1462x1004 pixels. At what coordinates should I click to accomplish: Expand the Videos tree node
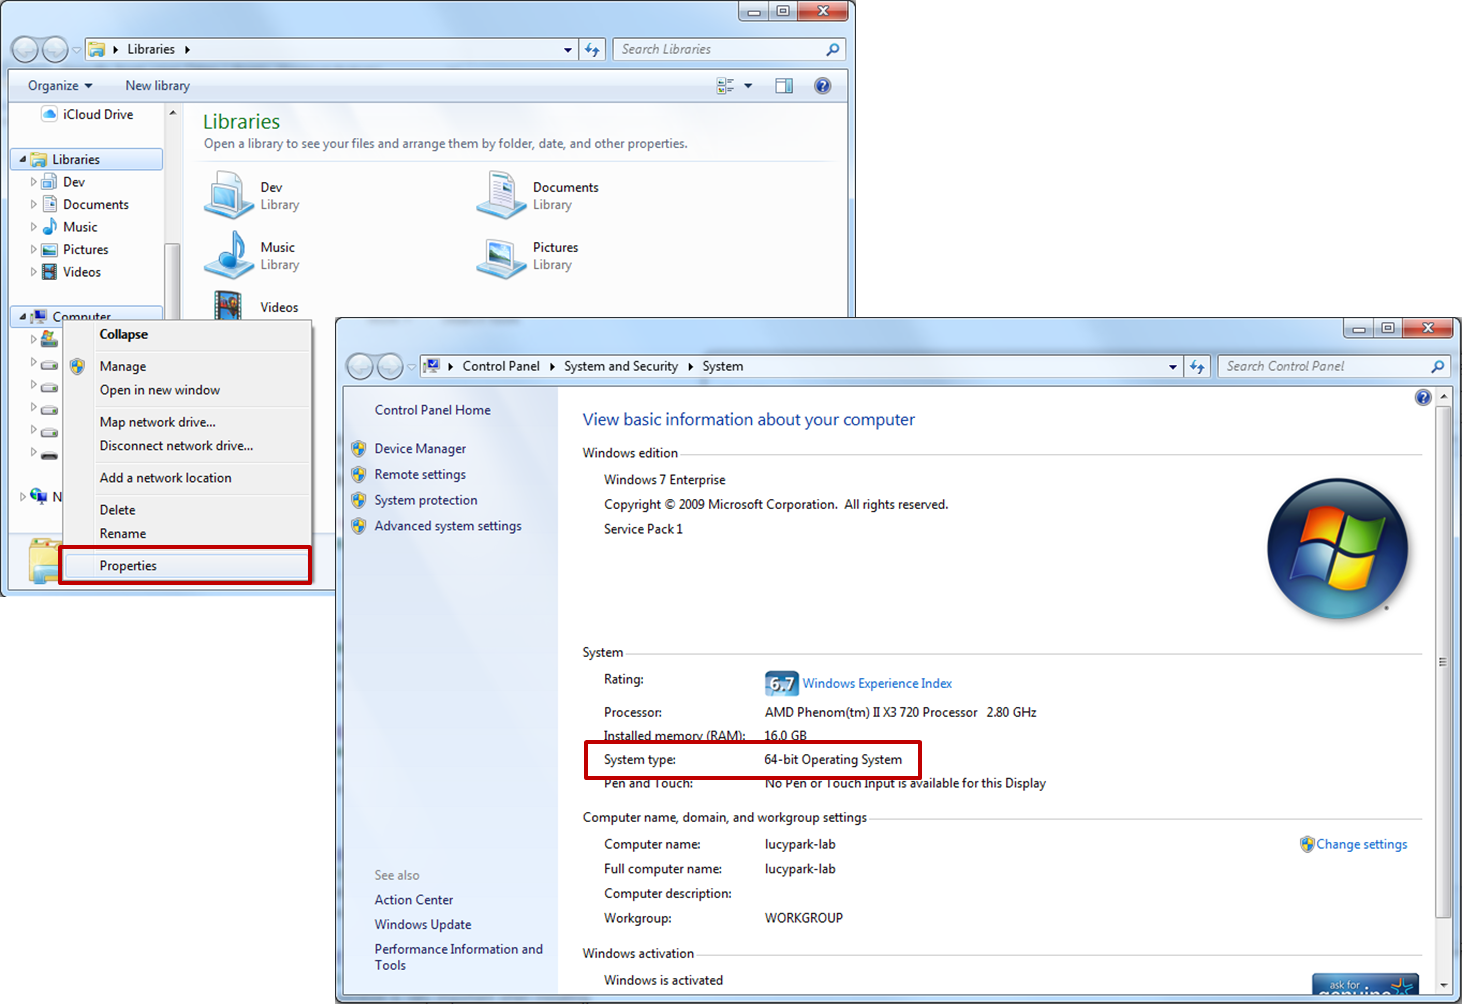coord(33,272)
